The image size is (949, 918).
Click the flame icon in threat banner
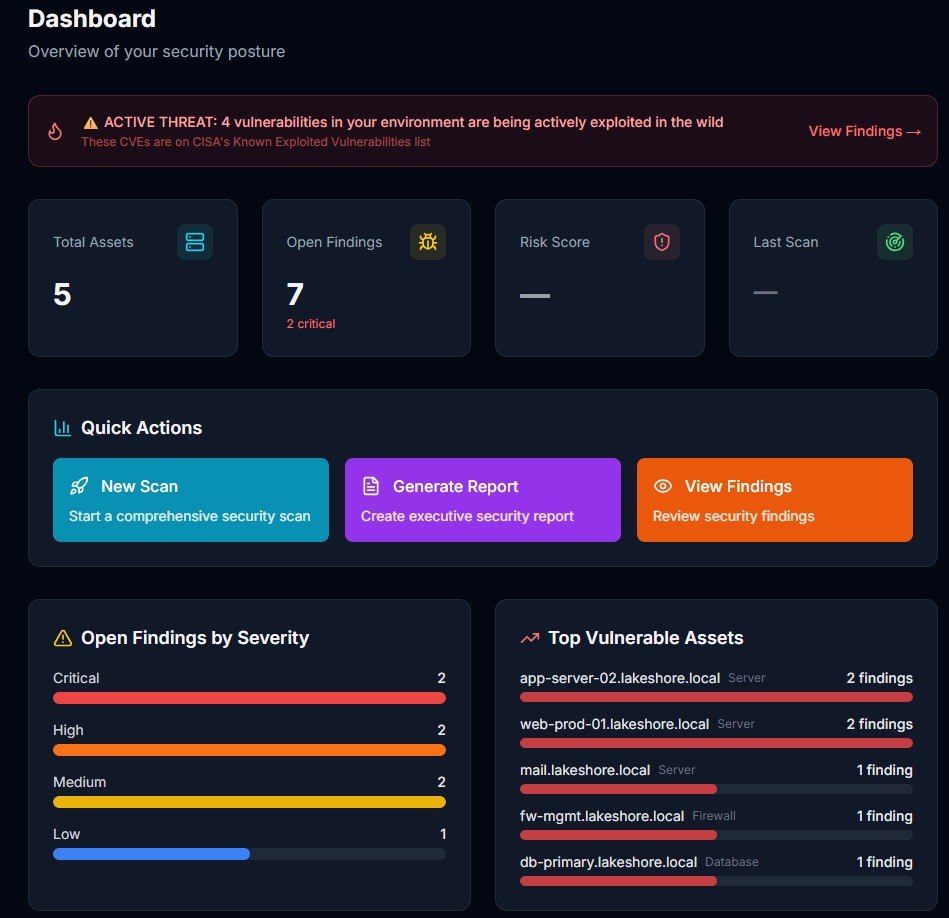[55, 131]
